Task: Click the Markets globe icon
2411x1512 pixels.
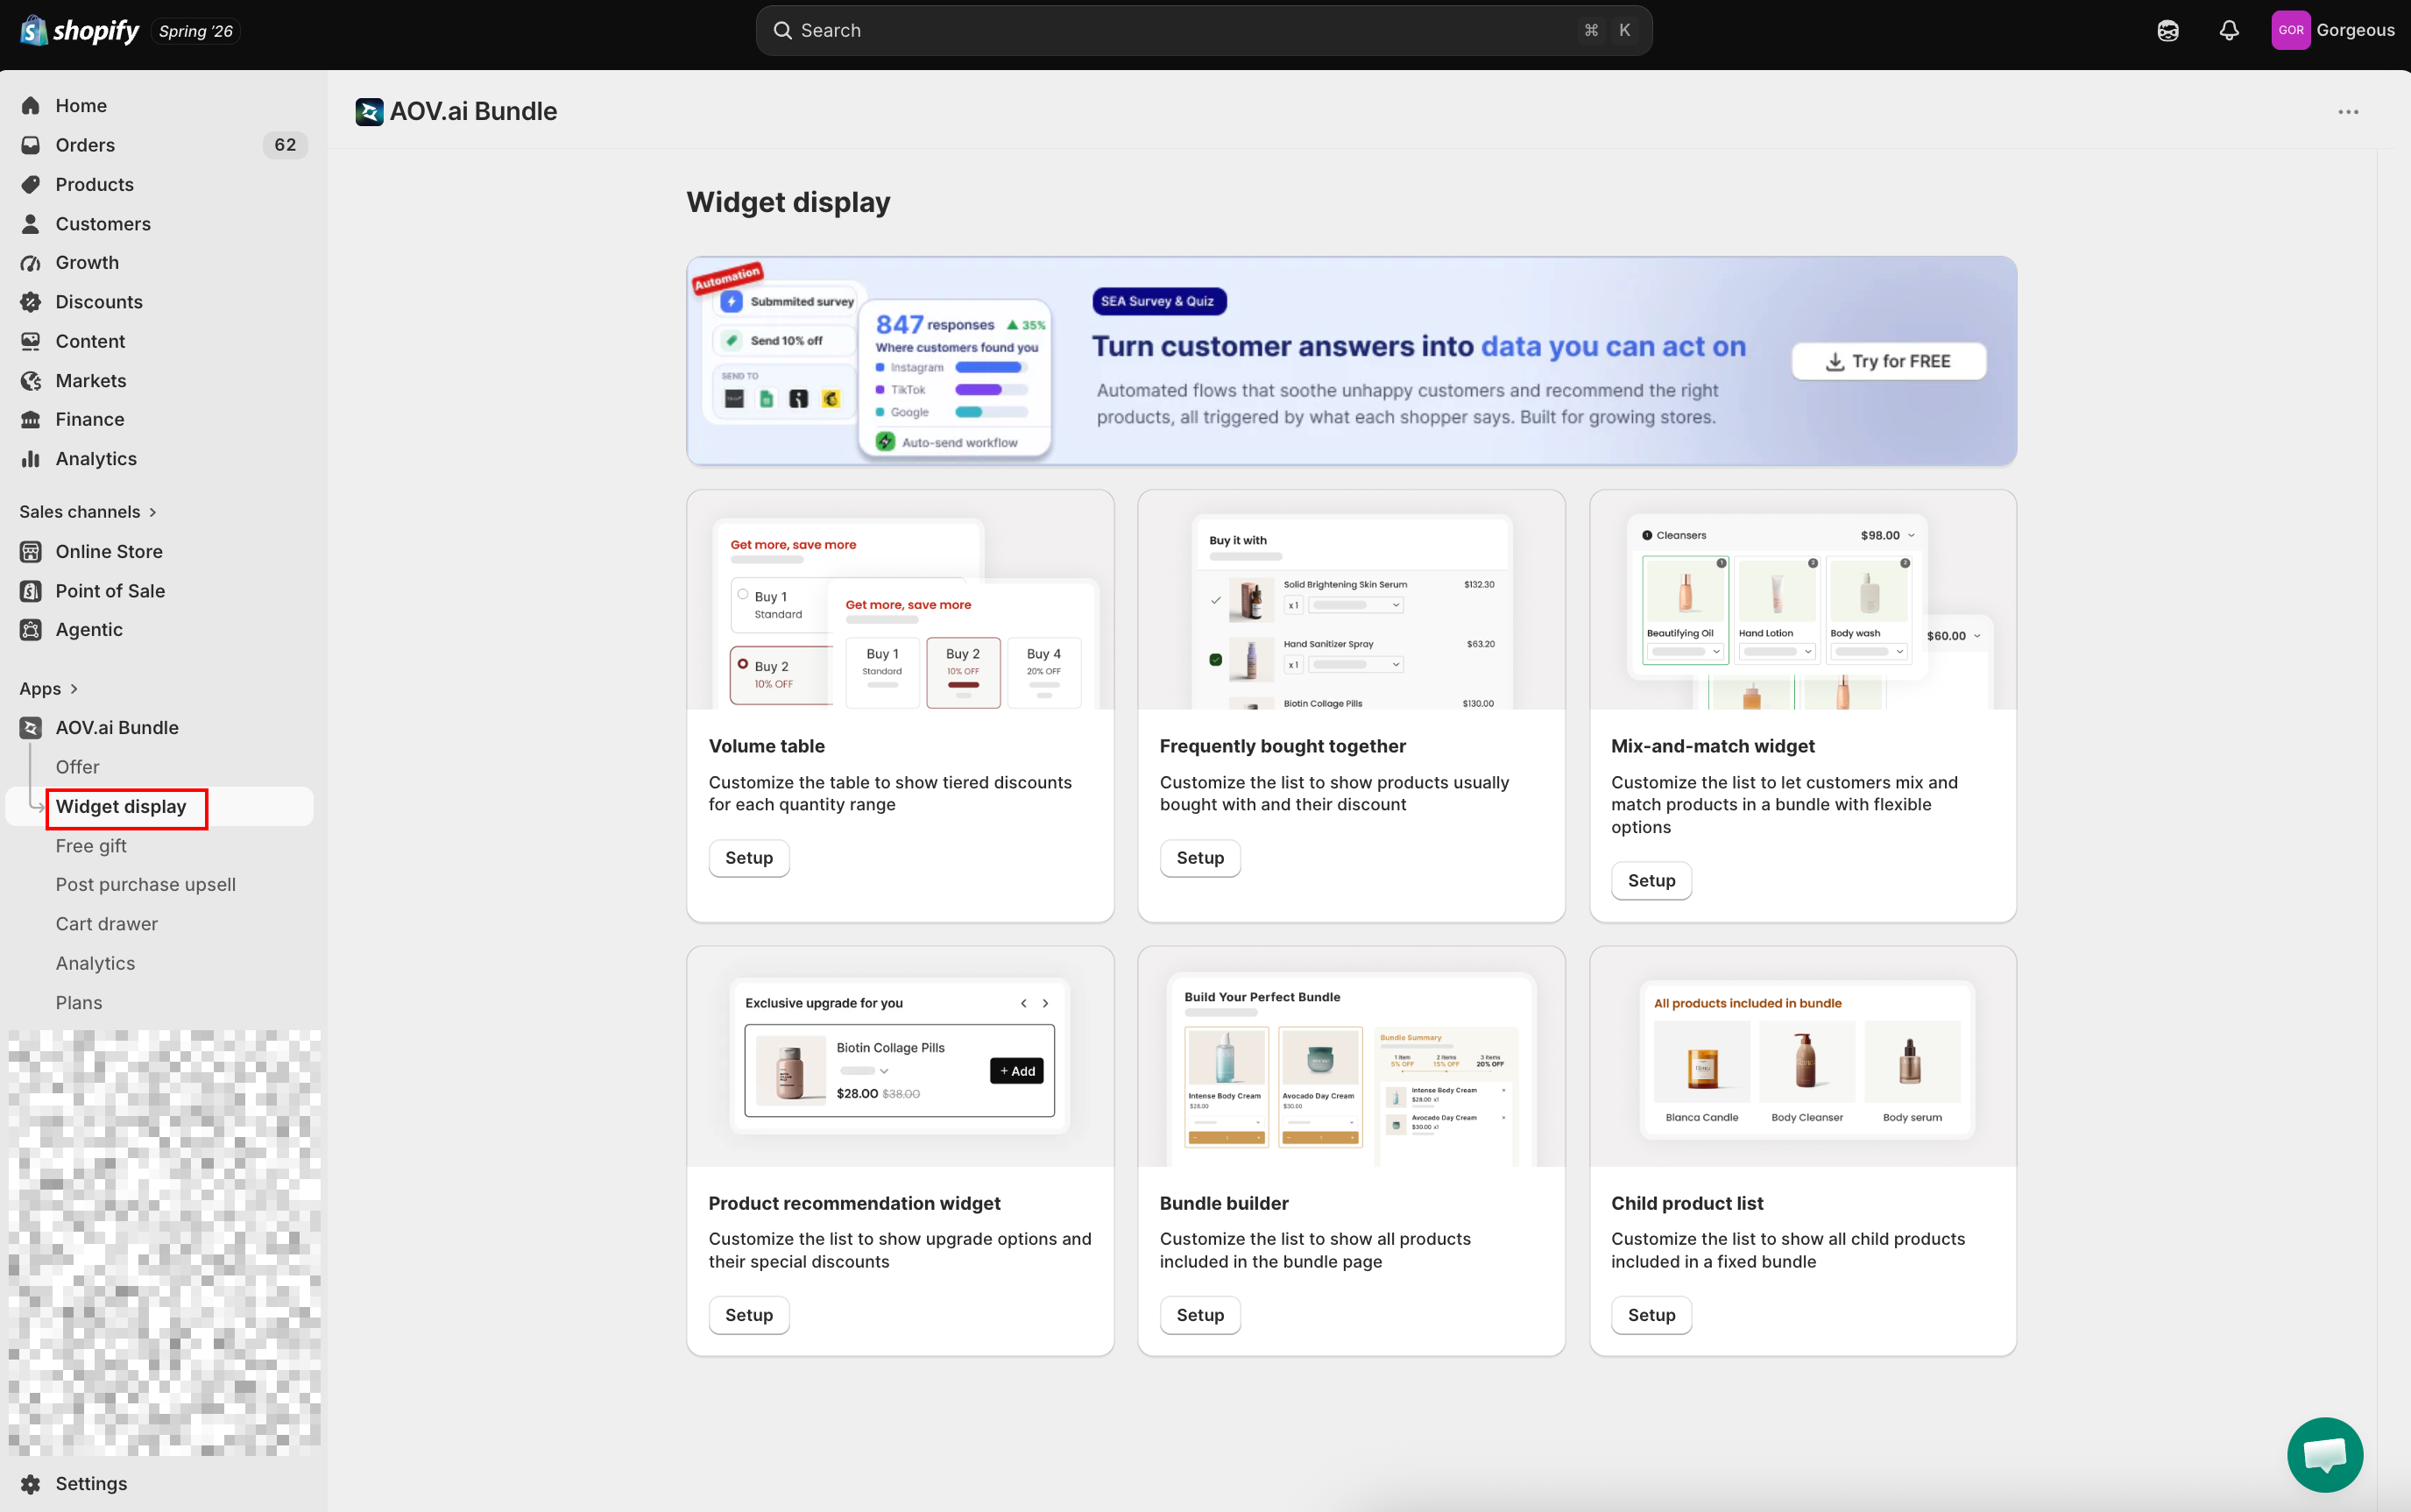Action: point(31,381)
